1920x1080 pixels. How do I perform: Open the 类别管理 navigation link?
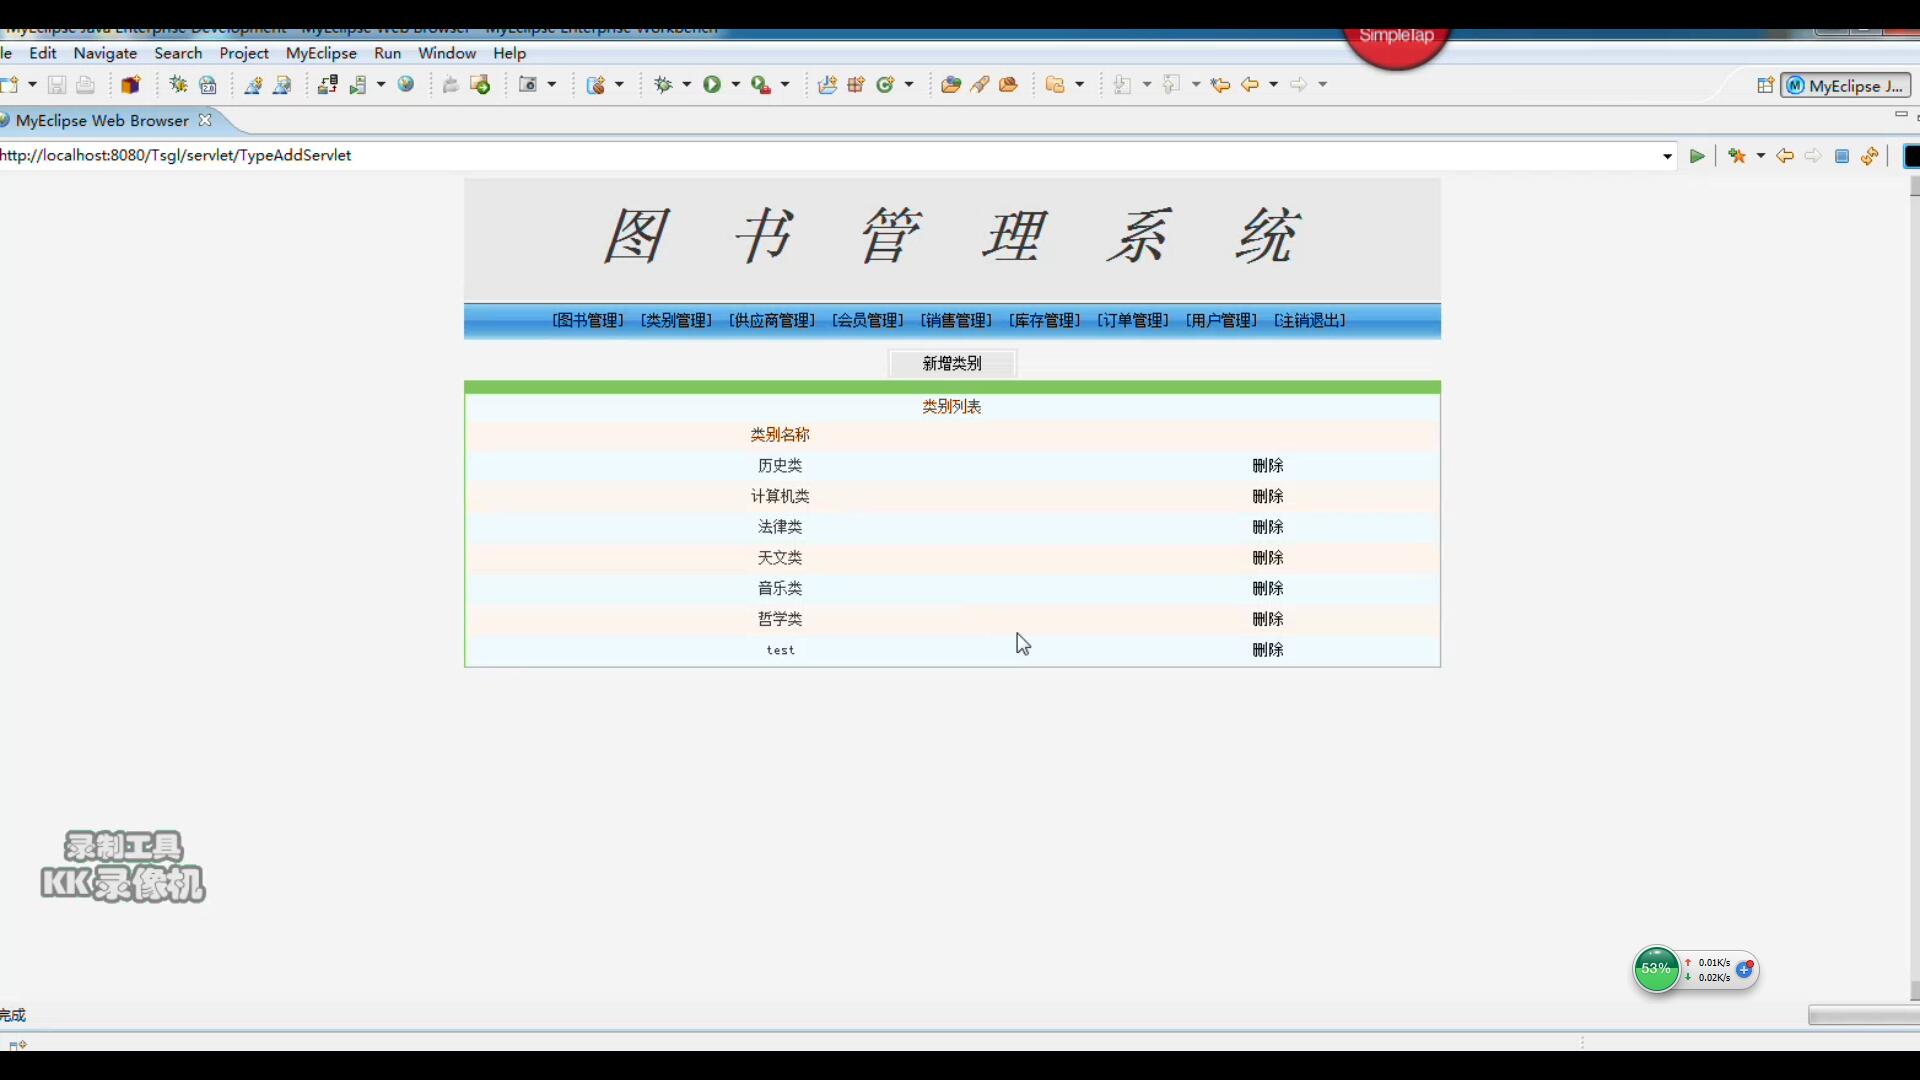click(x=676, y=320)
